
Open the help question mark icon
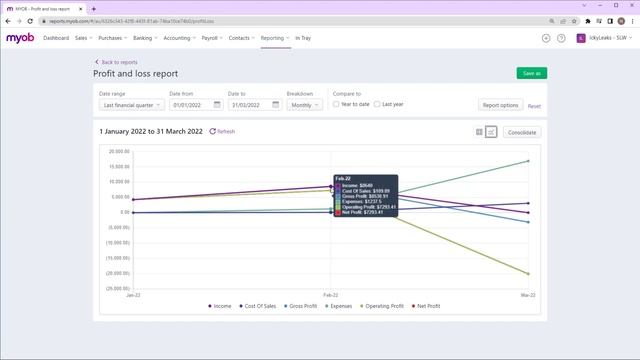click(561, 38)
